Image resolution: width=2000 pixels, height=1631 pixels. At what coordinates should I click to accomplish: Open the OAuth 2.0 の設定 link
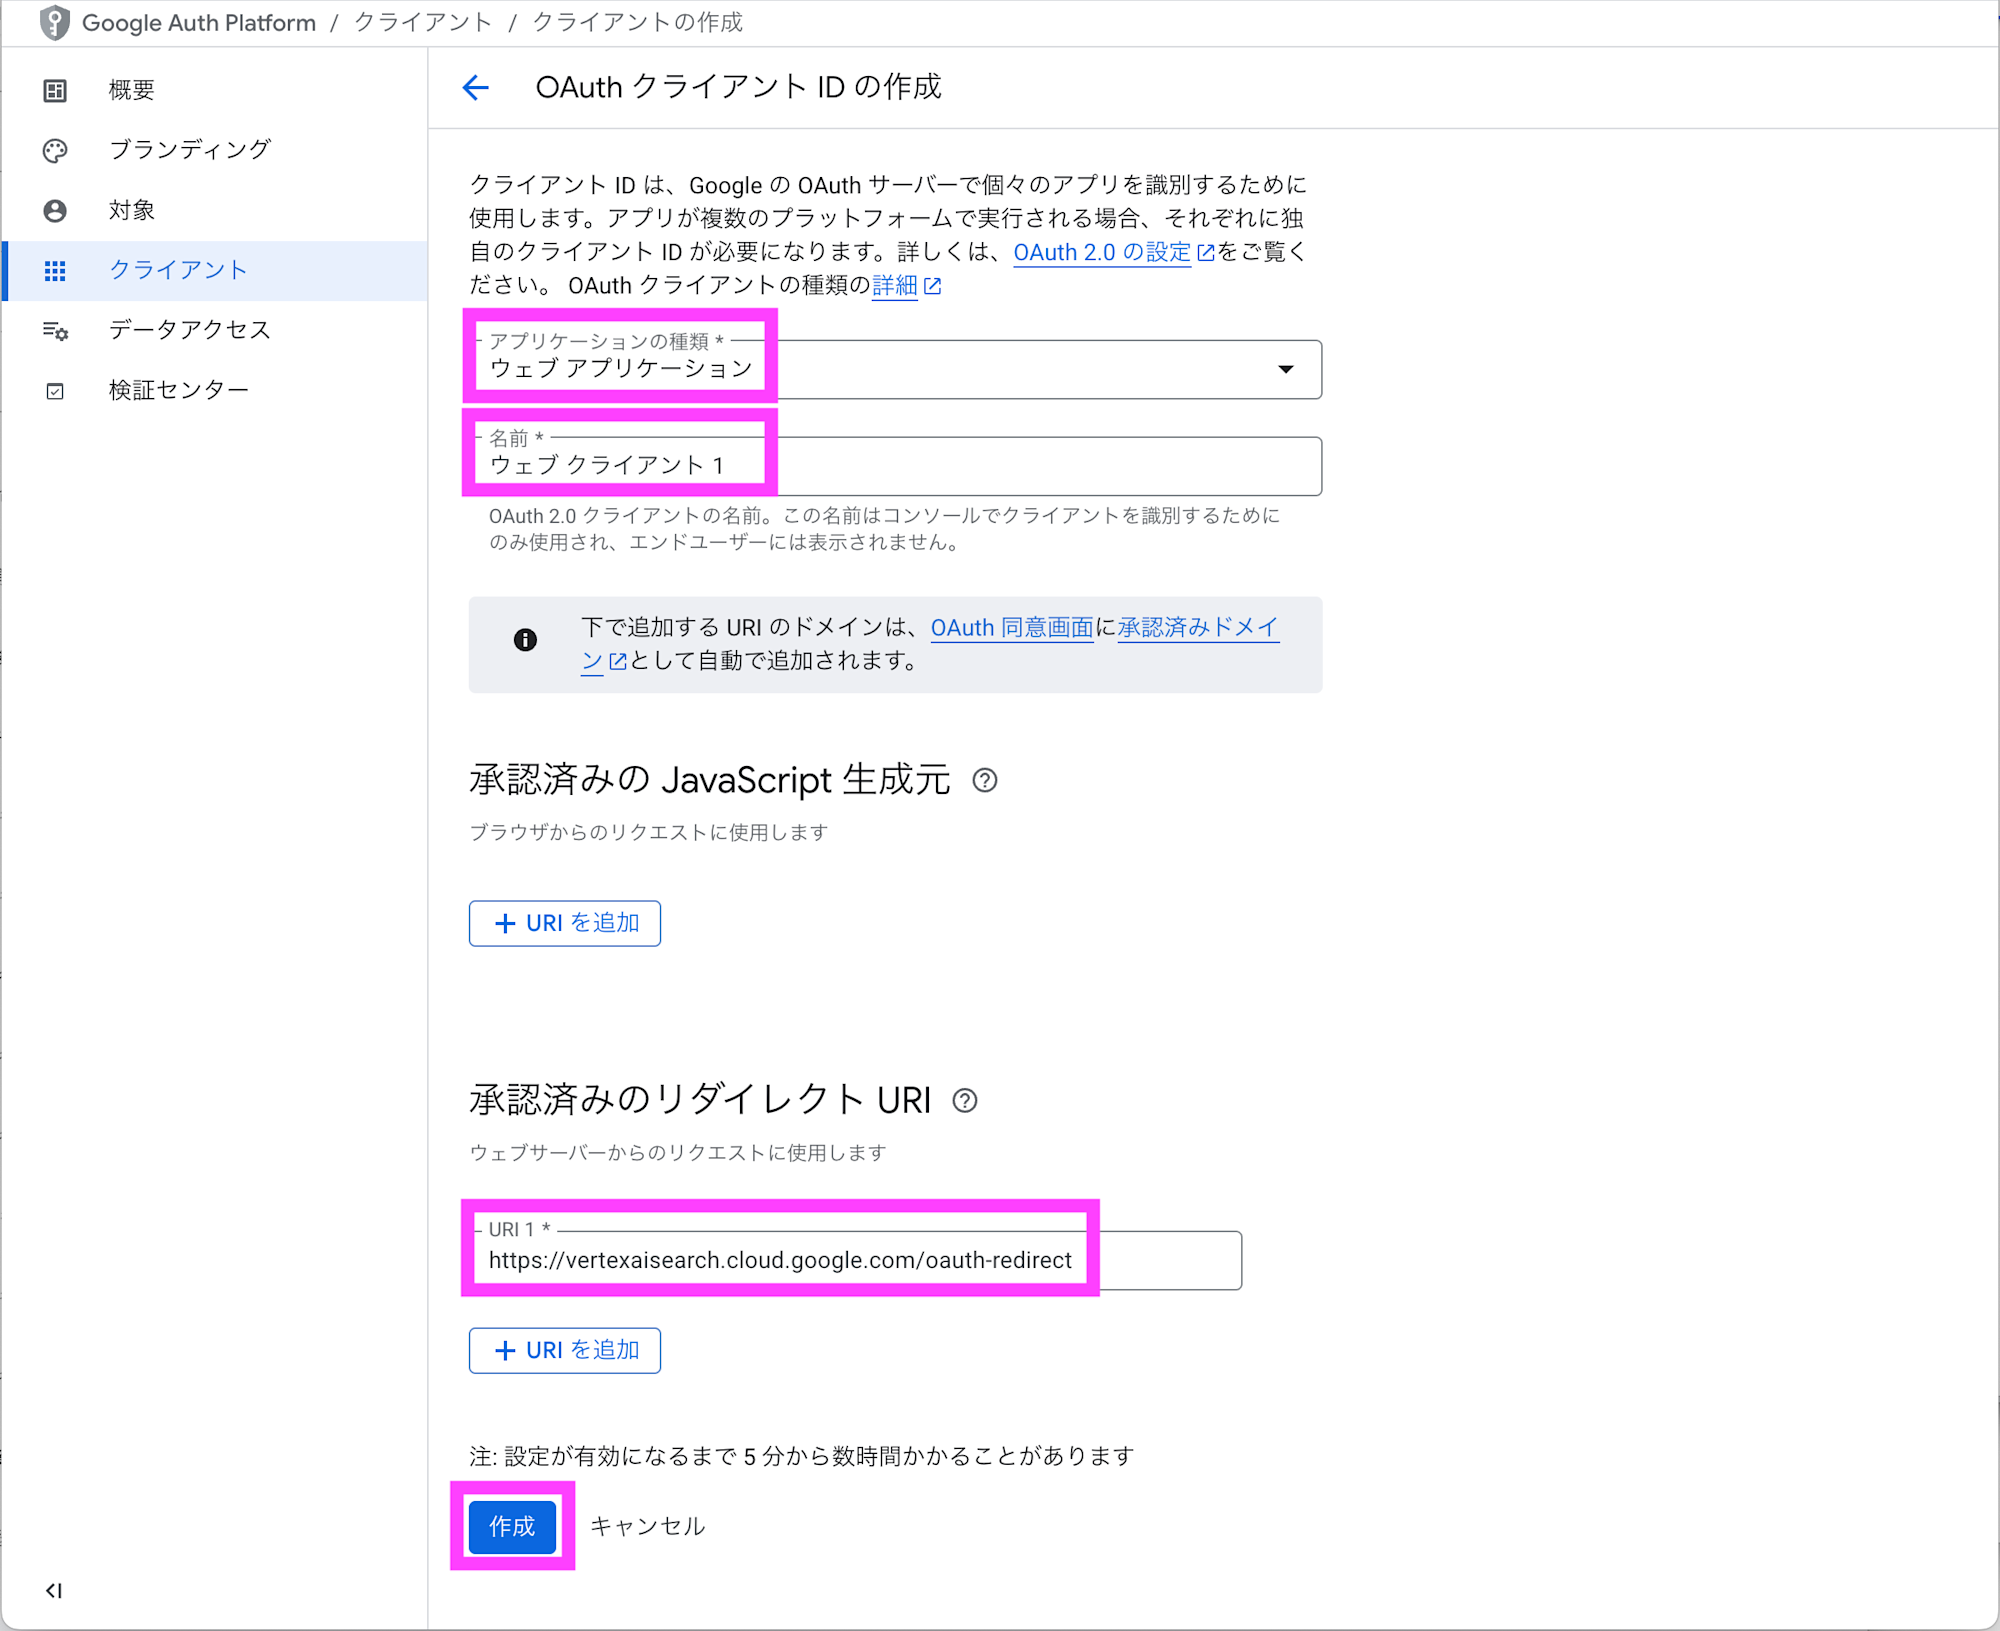pyautogui.click(x=1102, y=253)
